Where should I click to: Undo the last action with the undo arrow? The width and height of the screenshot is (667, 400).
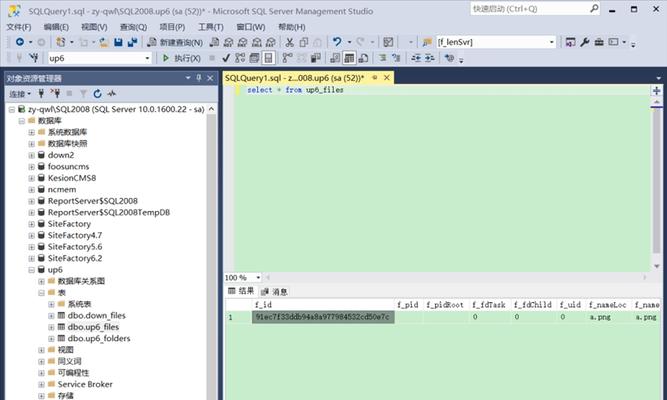click(337, 42)
